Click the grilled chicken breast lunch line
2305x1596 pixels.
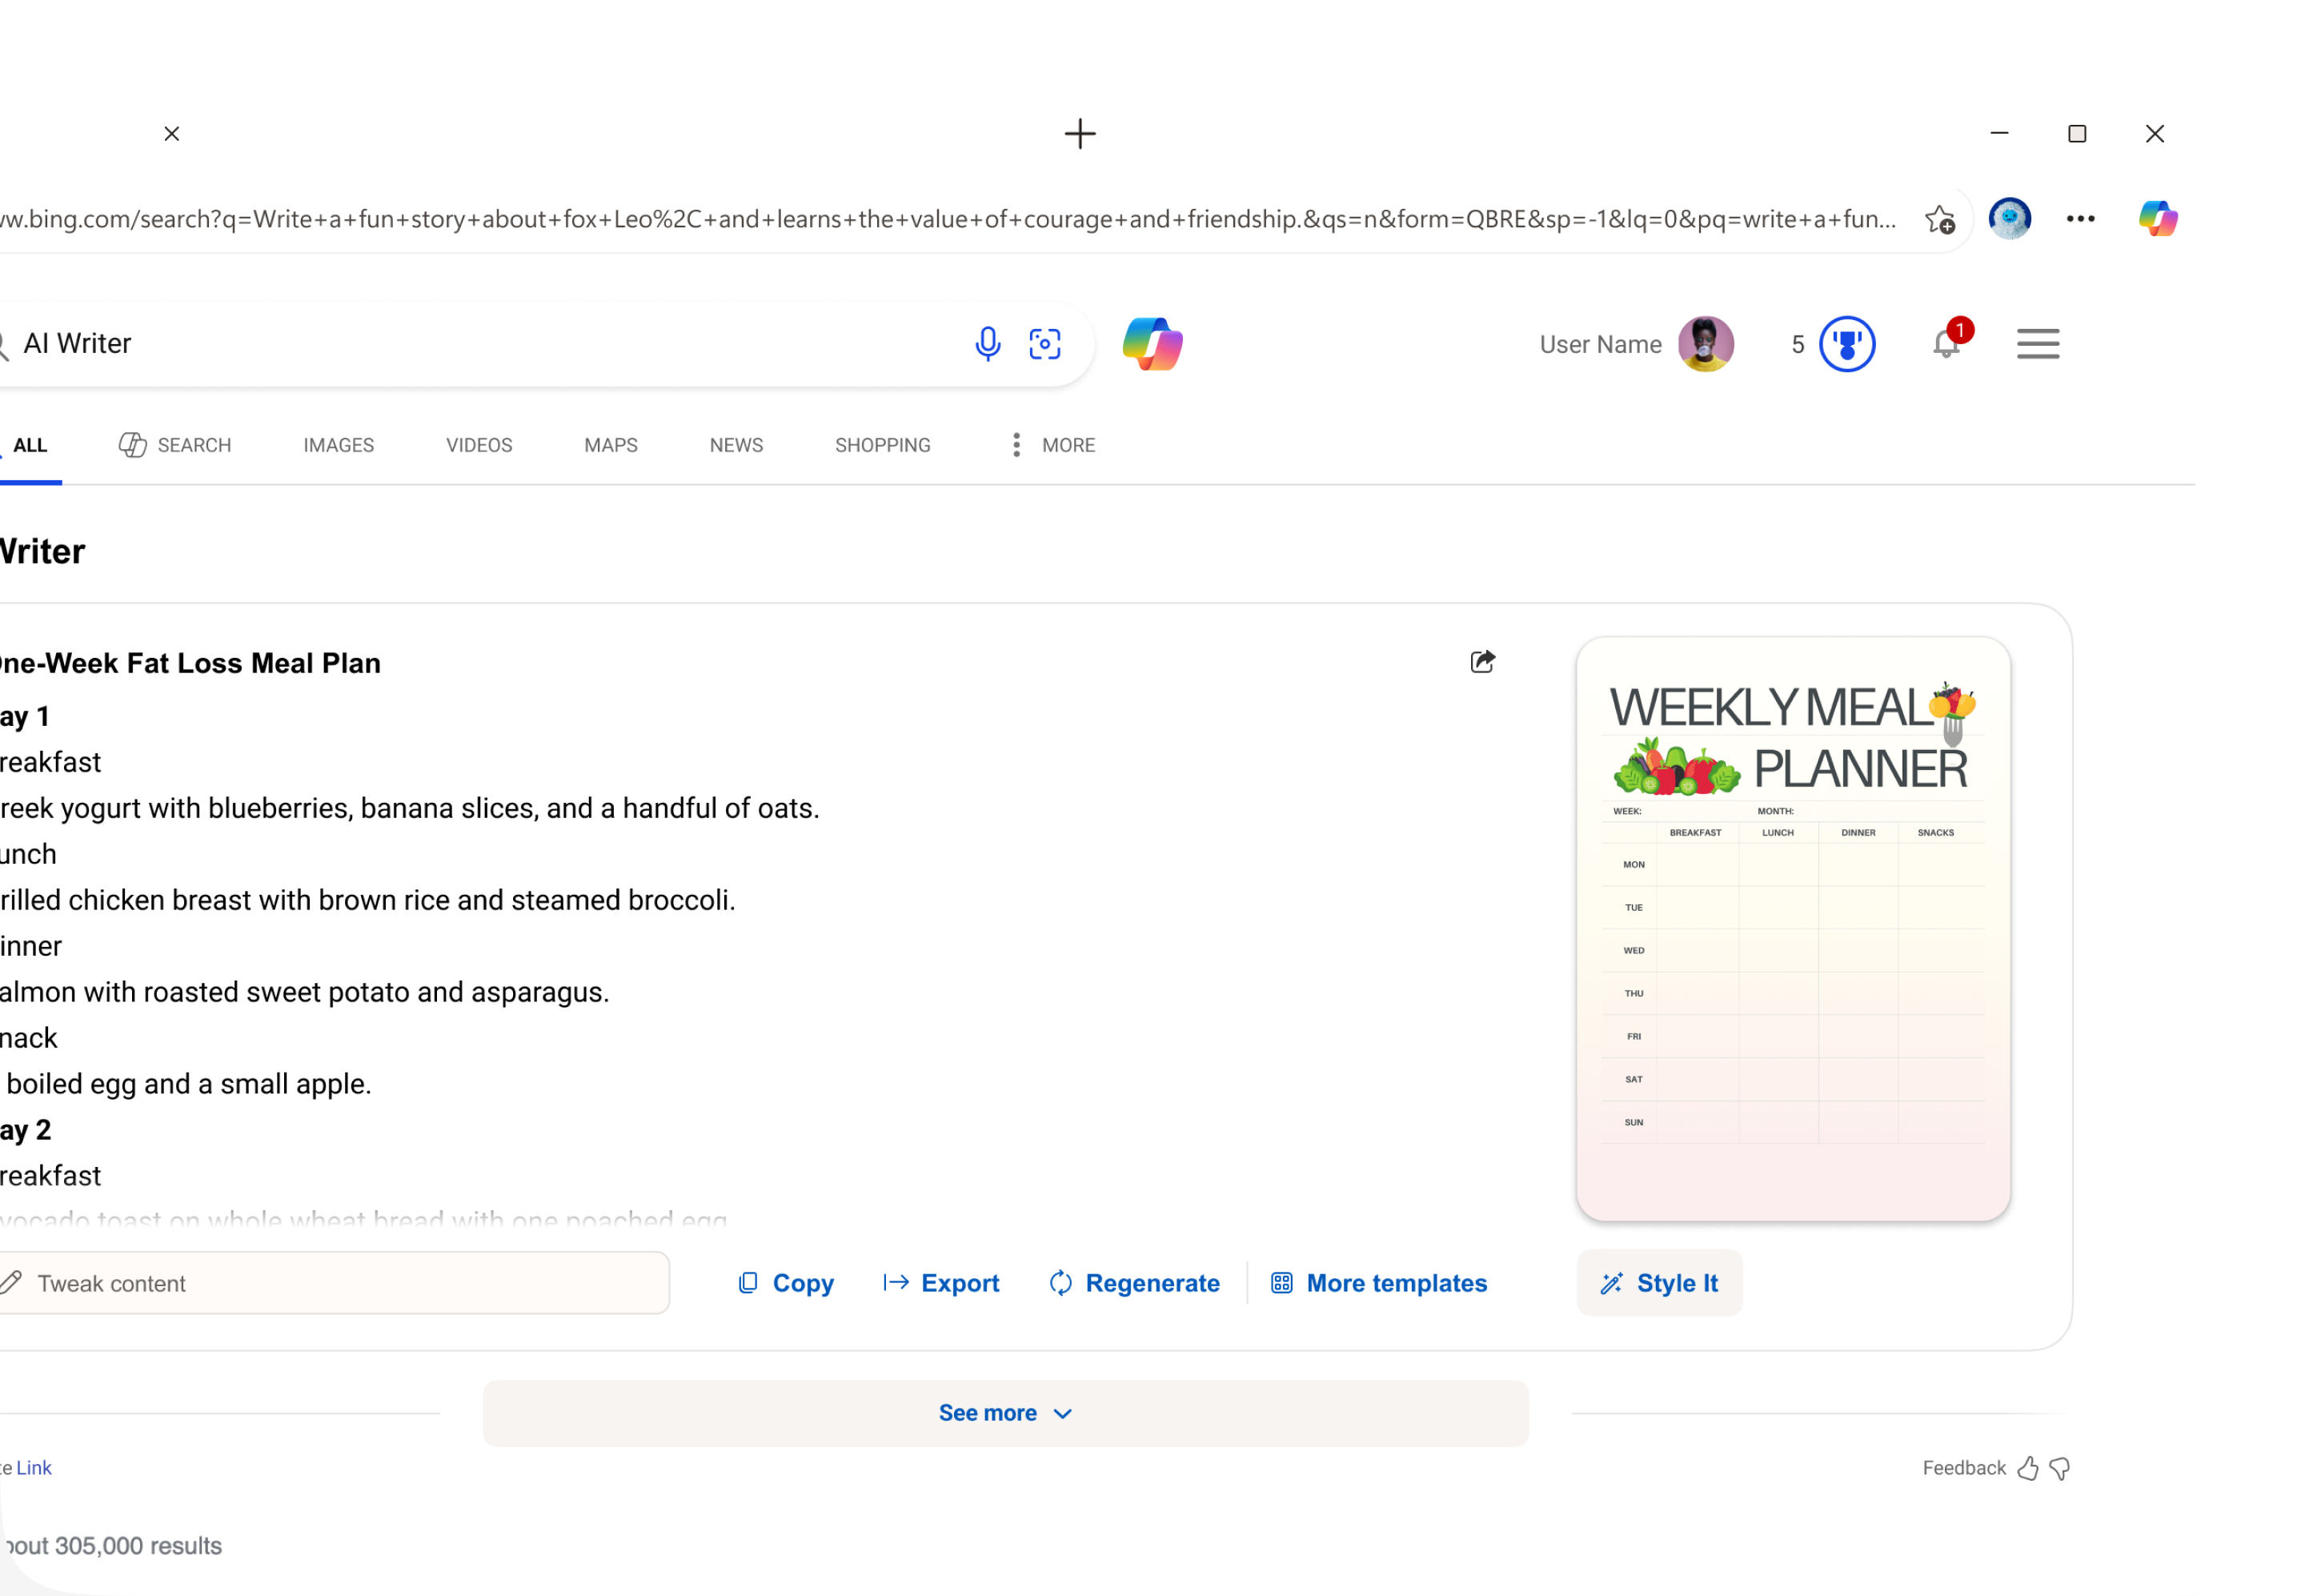368,900
